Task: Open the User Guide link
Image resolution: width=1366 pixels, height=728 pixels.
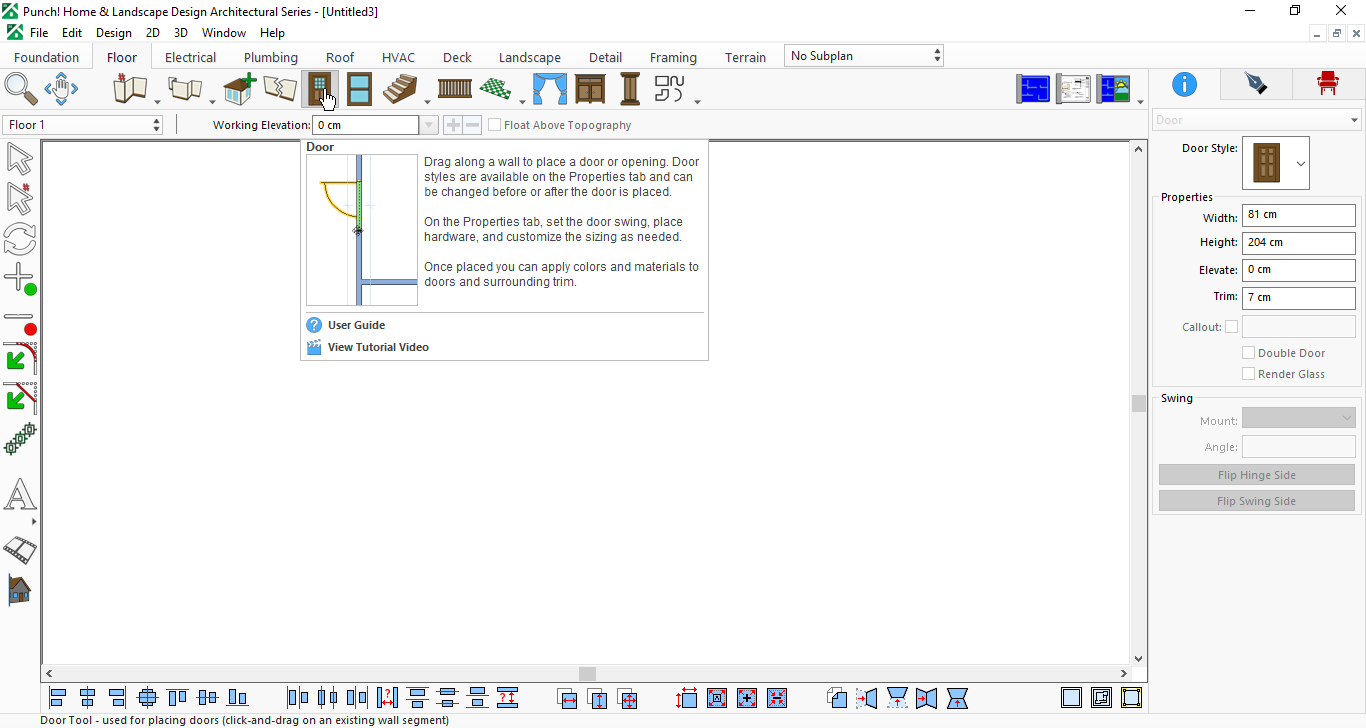Action: (x=356, y=325)
